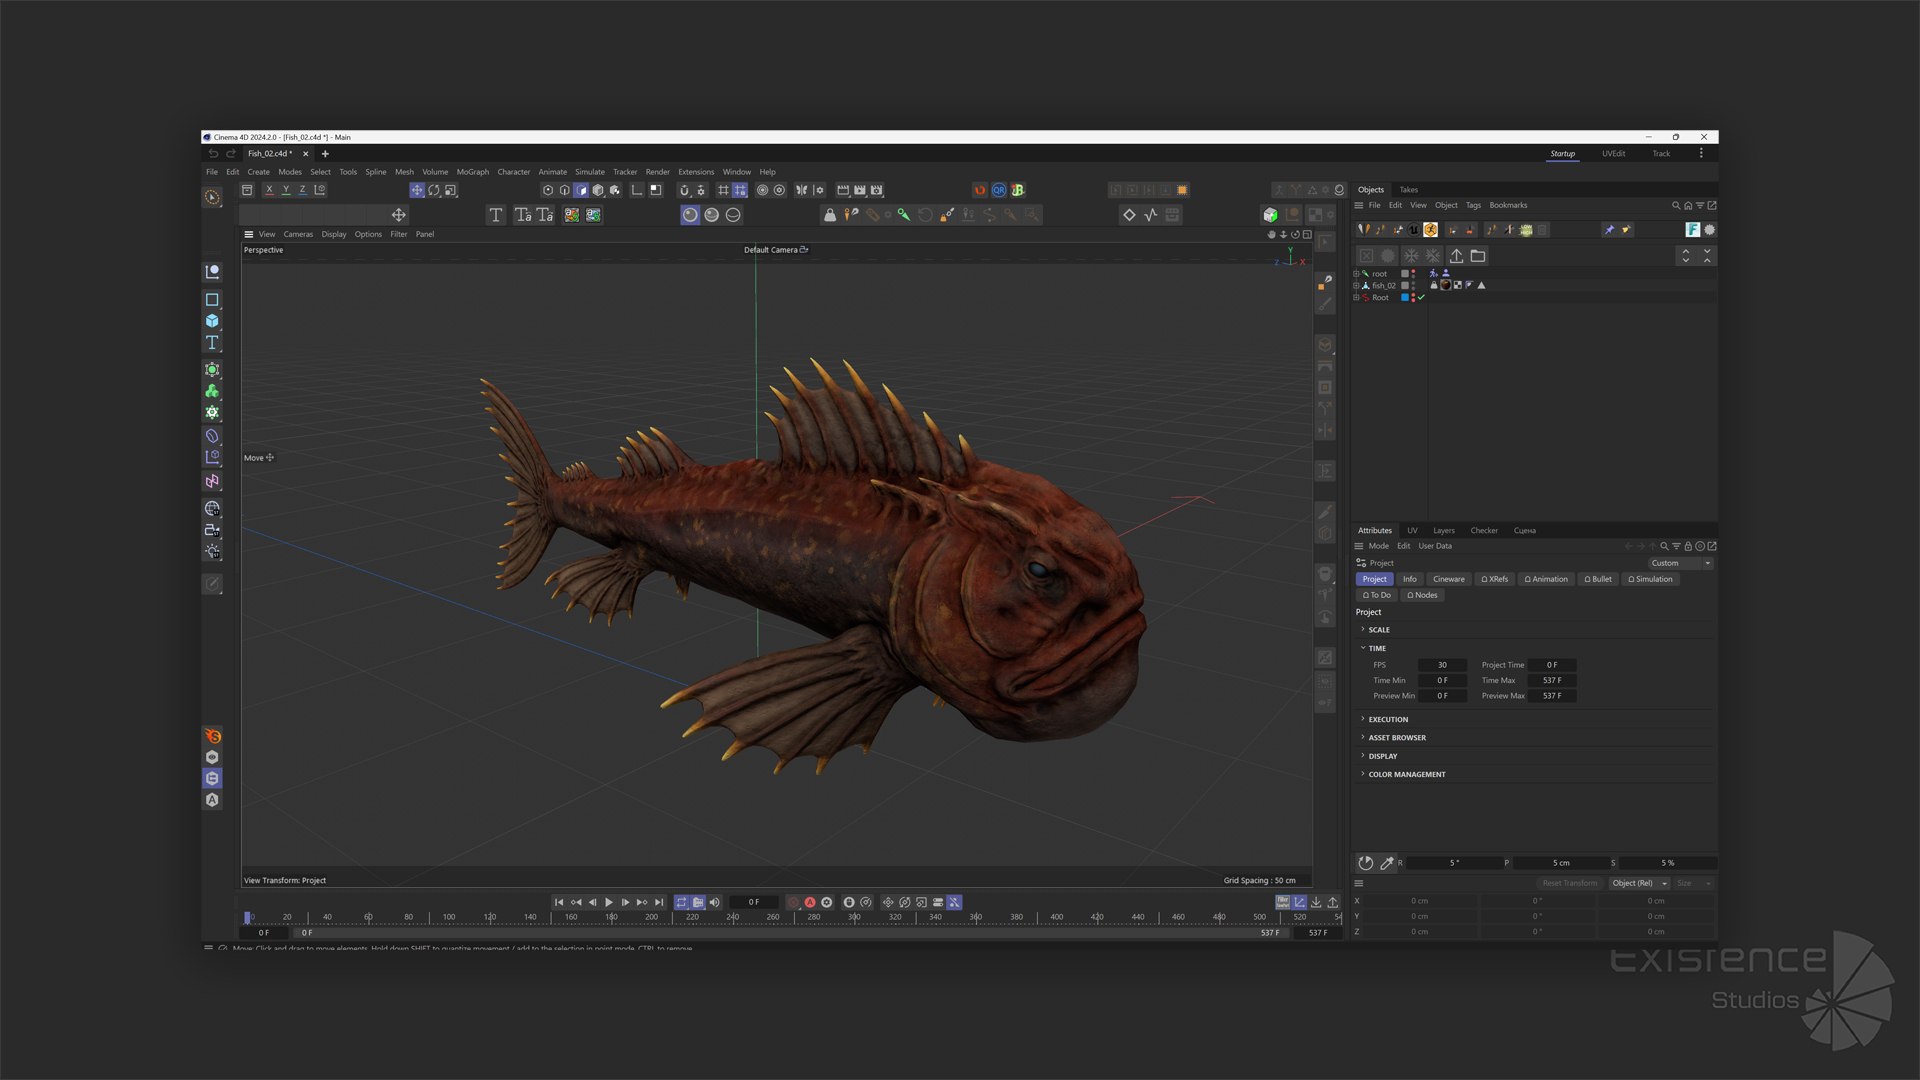
Task: Open viewport Cameras menu
Action: pyautogui.click(x=298, y=235)
